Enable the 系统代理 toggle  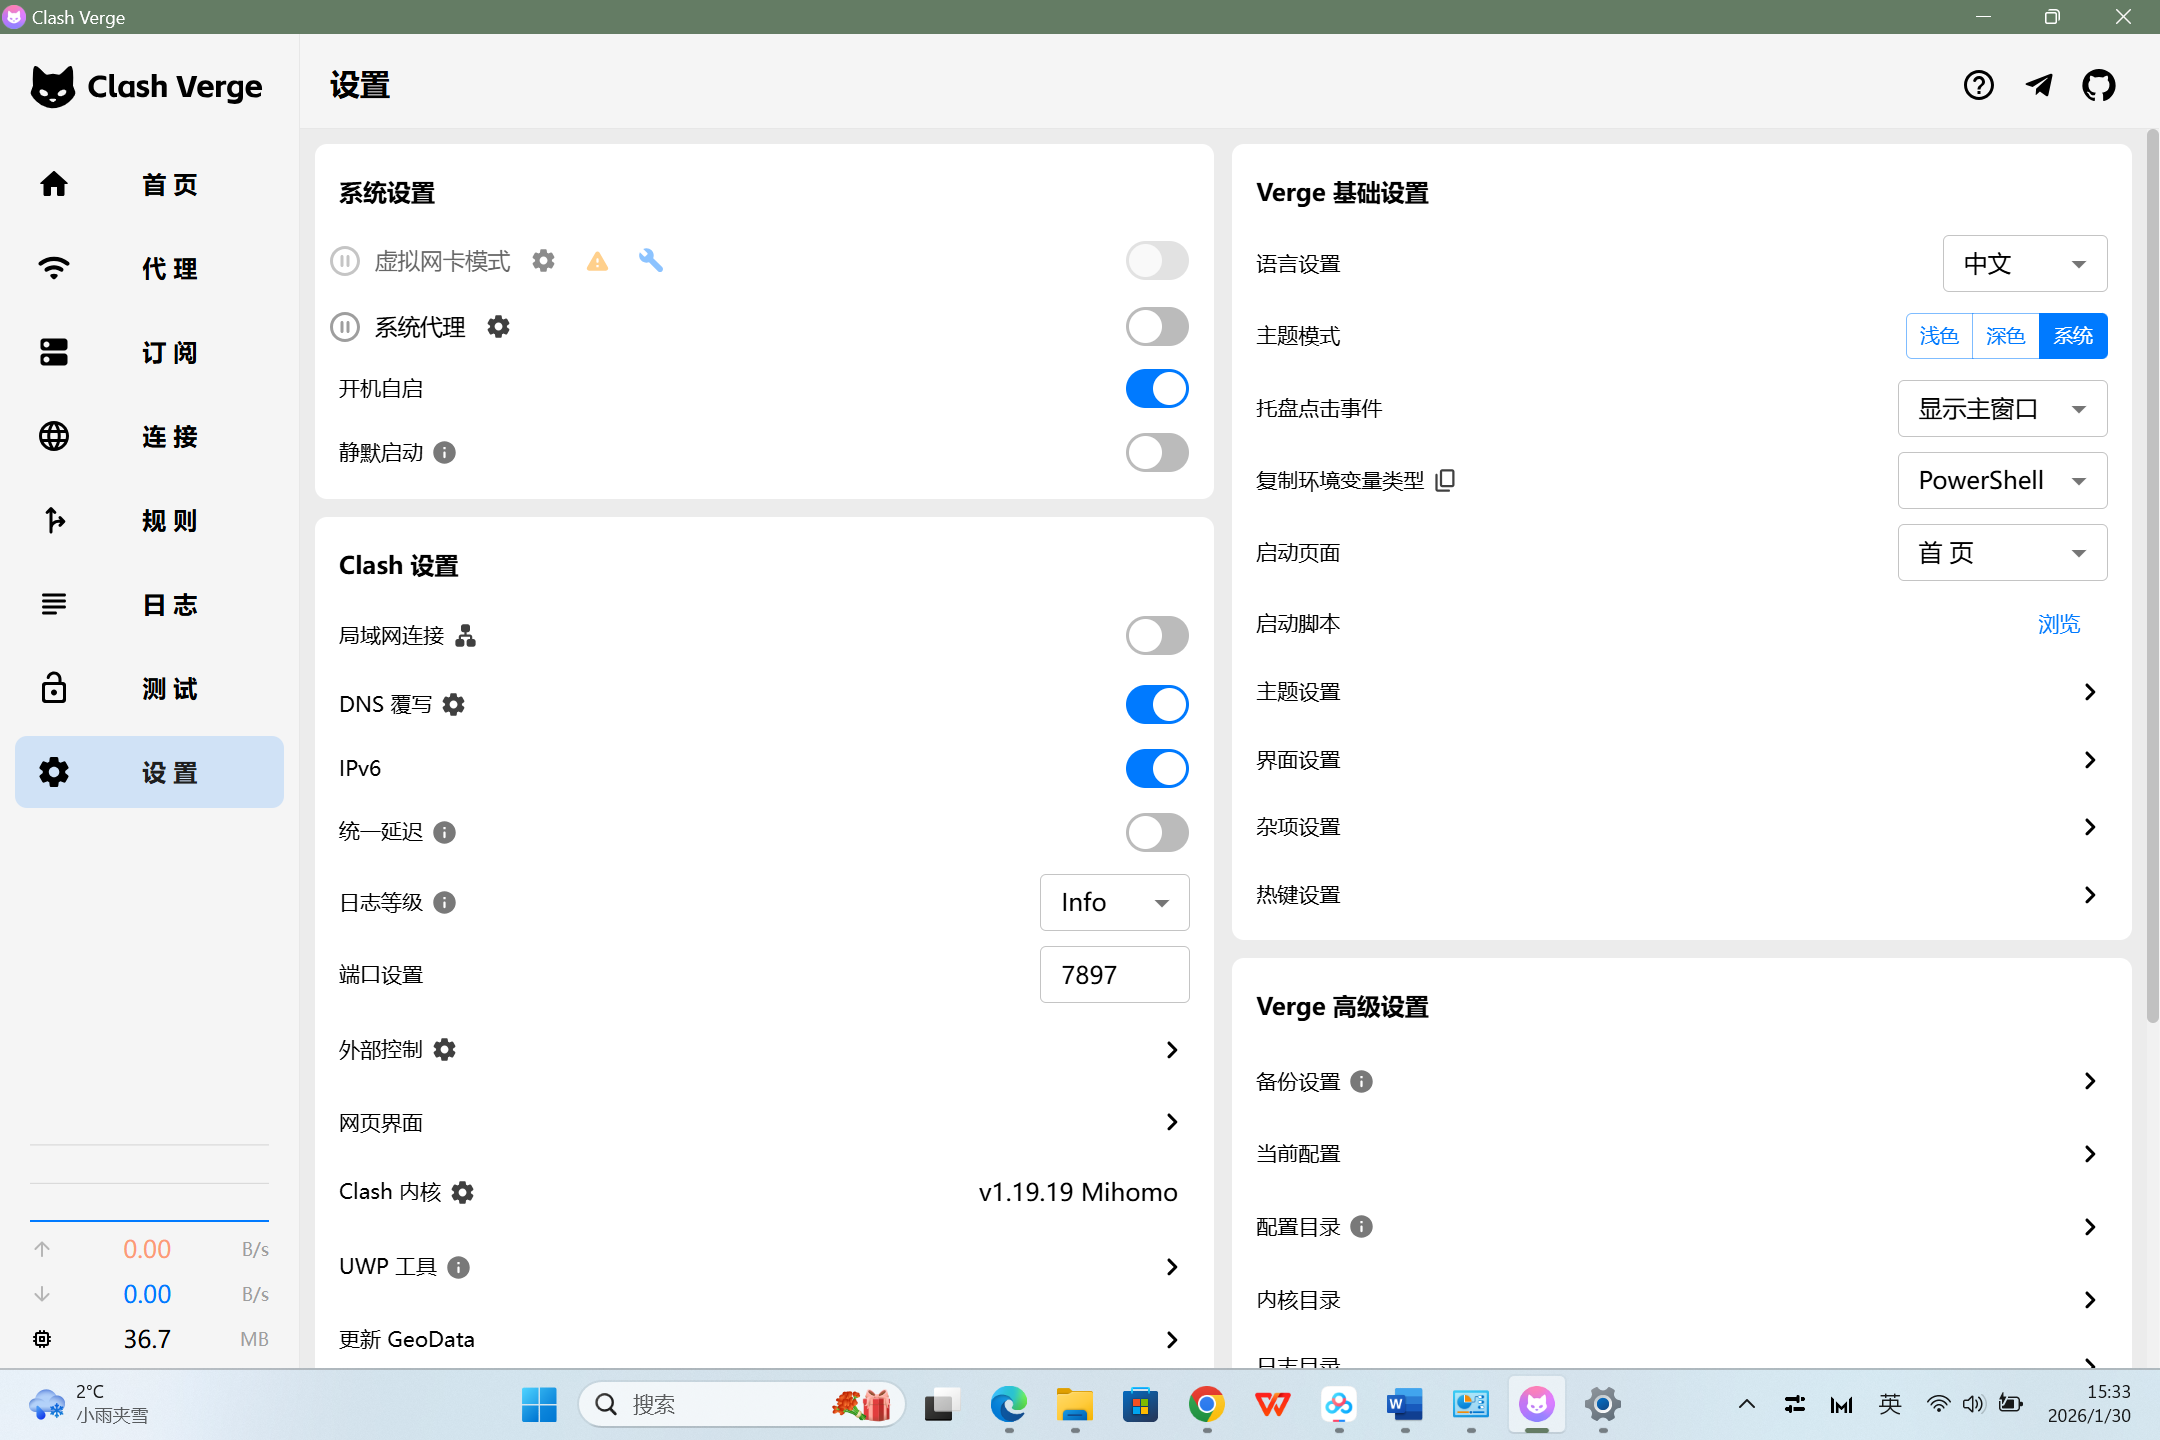coord(1157,327)
